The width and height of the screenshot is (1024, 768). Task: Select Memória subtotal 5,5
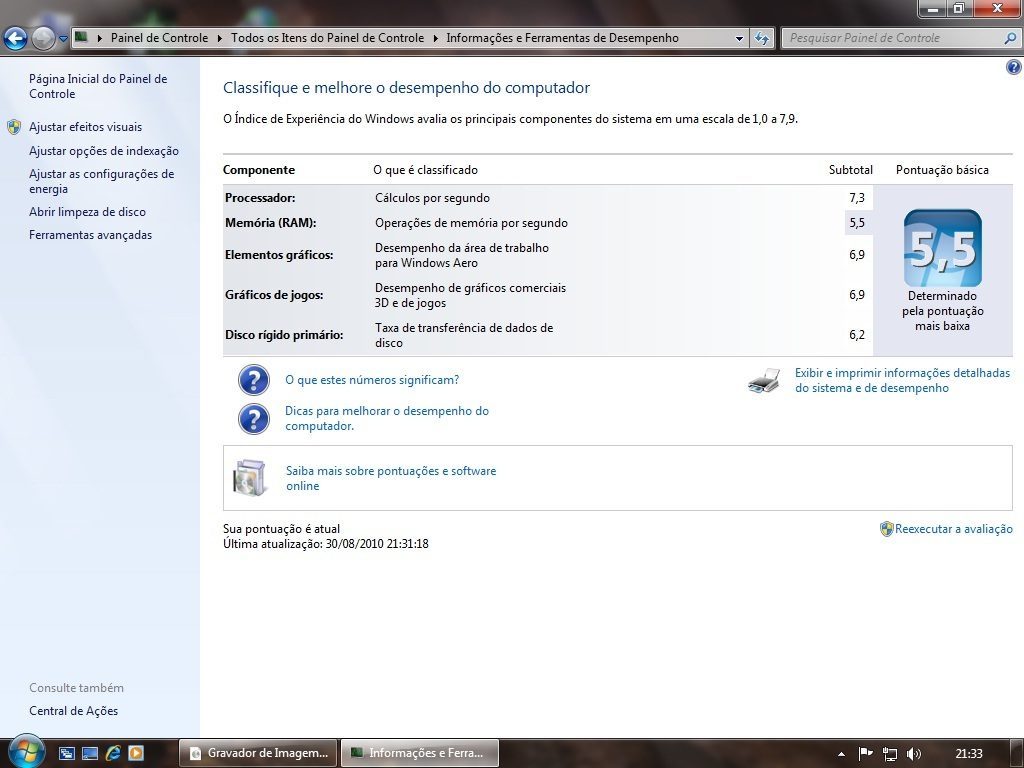(857, 223)
